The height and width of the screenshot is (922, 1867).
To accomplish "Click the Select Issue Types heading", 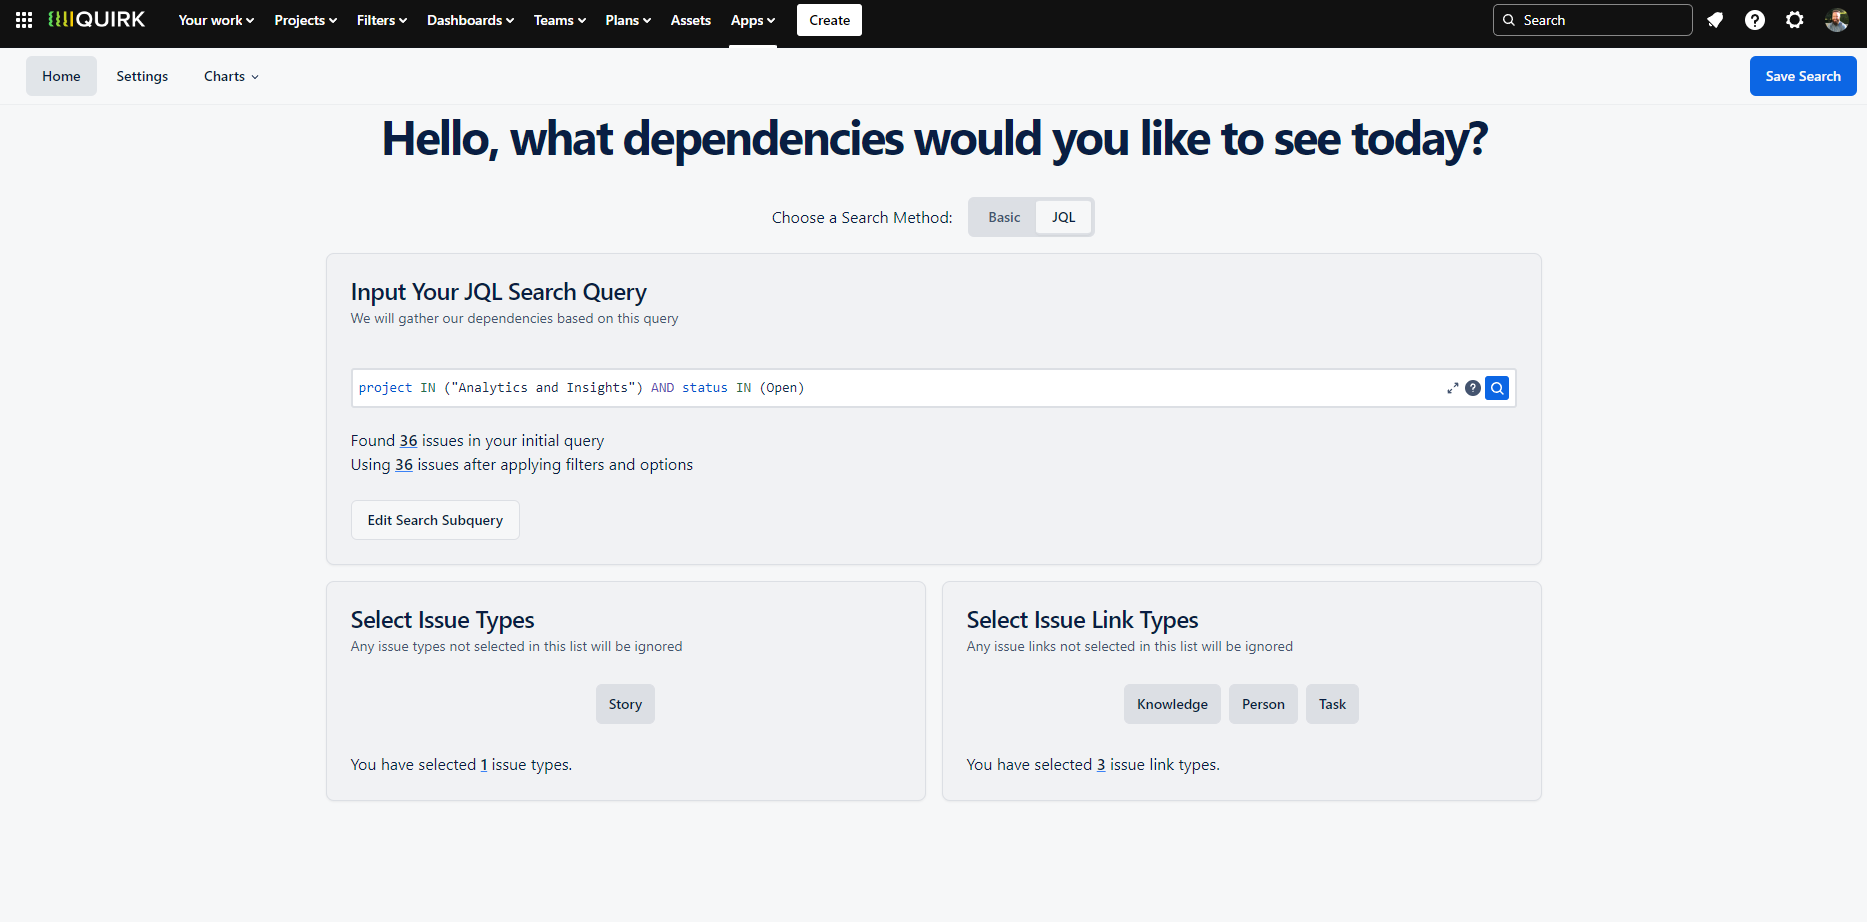I will [442, 620].
